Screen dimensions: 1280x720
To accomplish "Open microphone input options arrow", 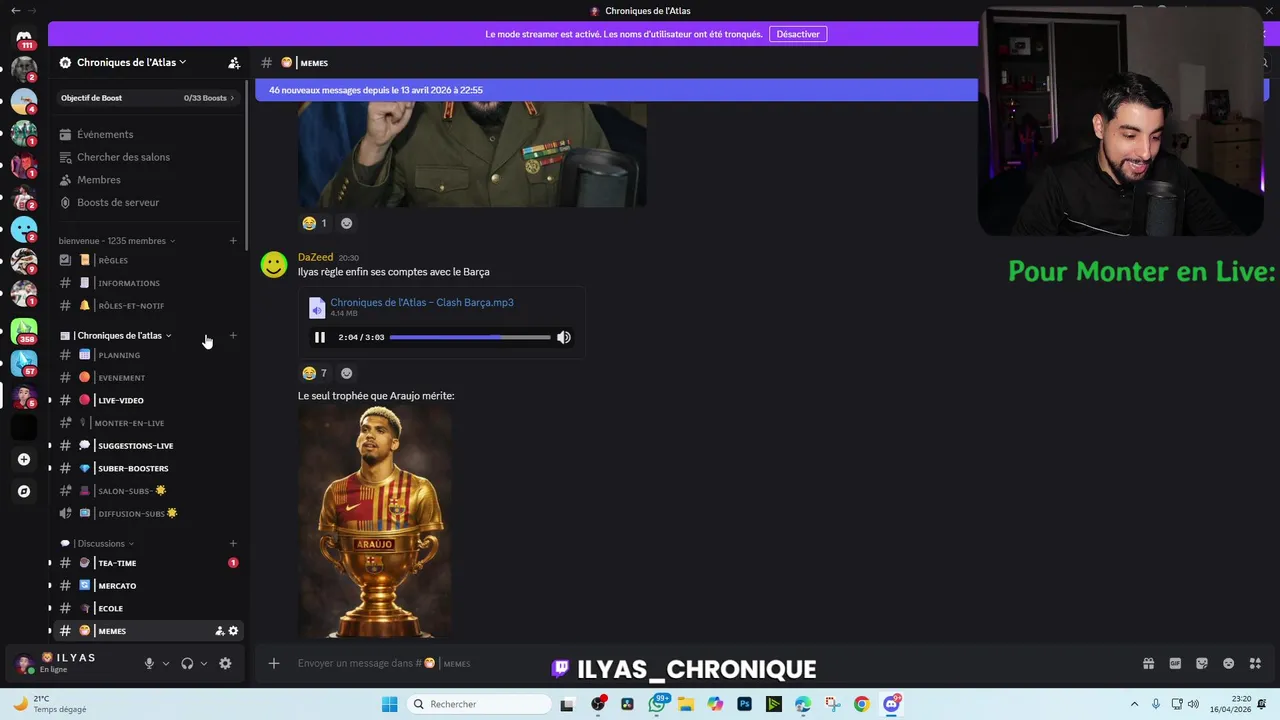I will point(166,663).
